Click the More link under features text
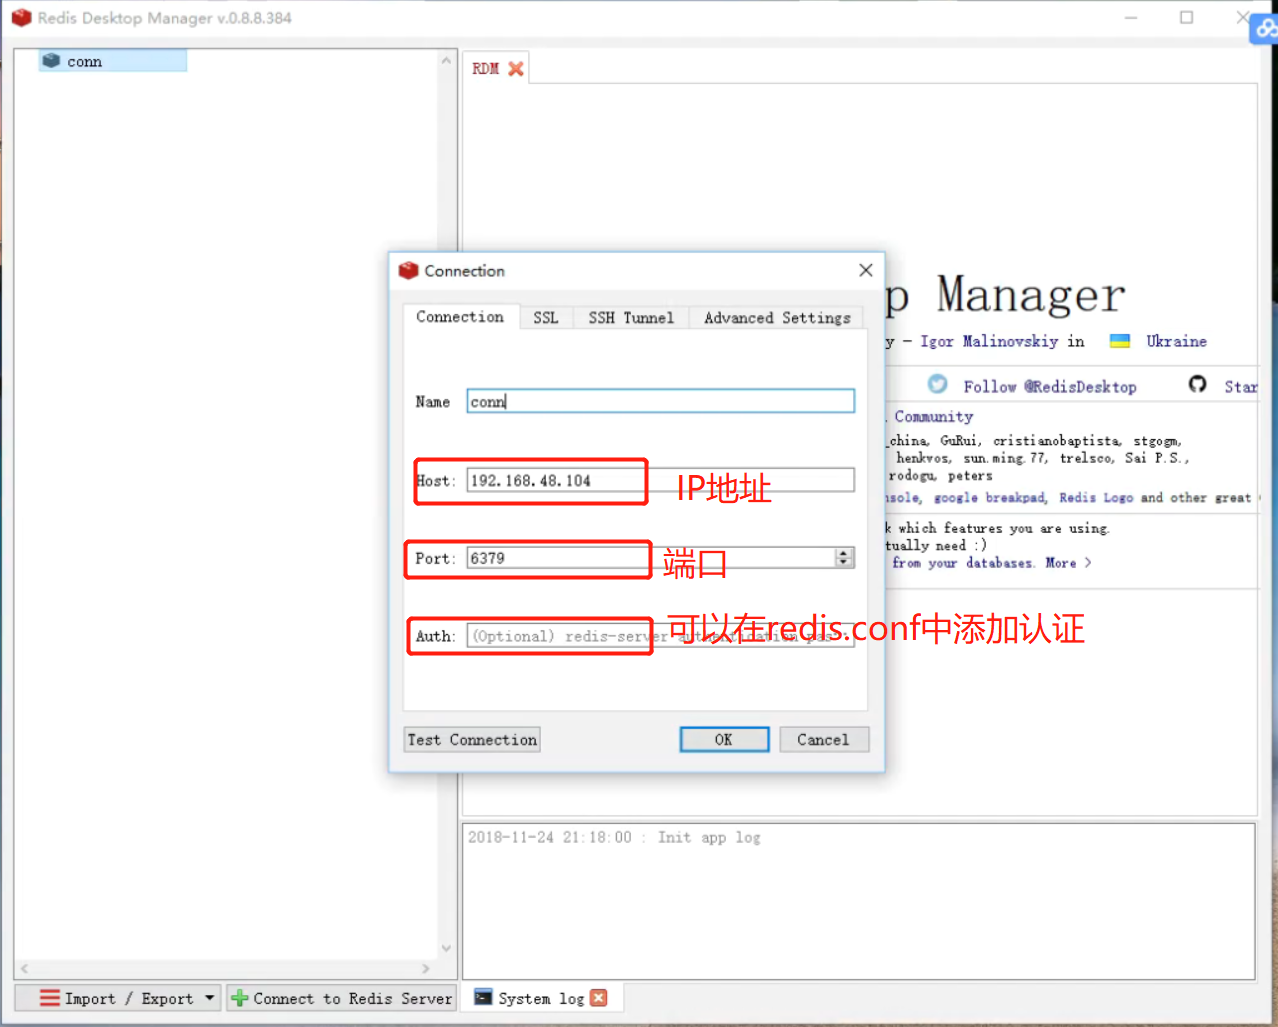This screenshot has height=1027, width=1278. (x=1068, y=563)
